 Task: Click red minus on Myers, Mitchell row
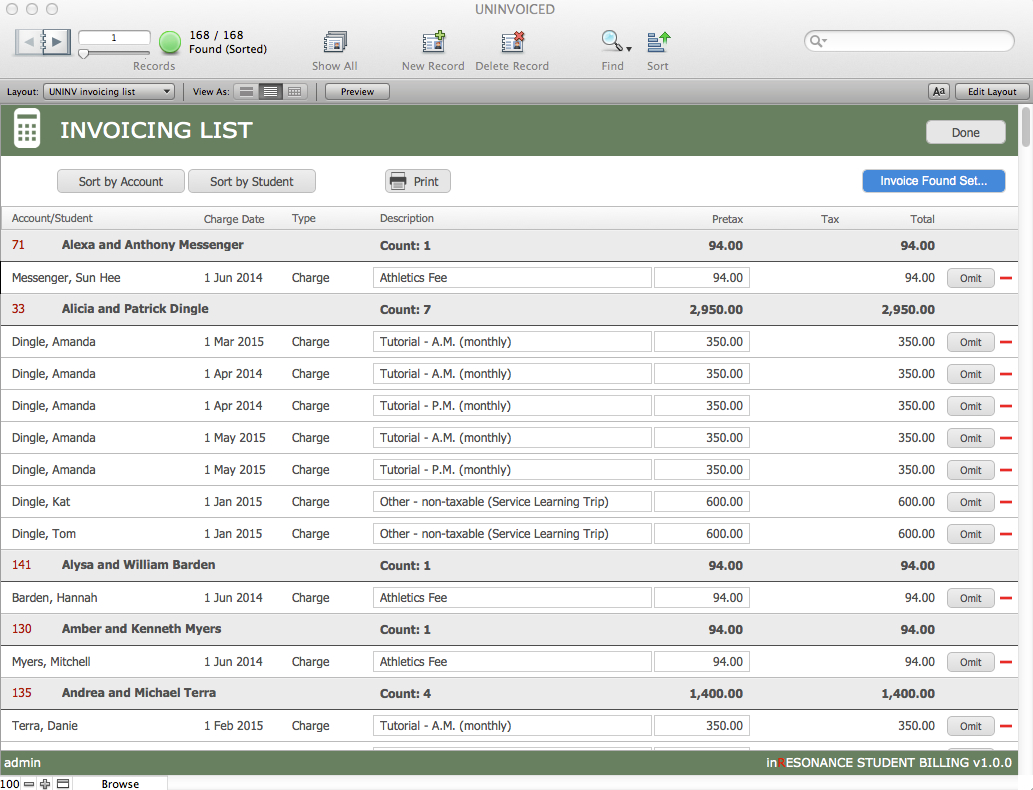(1006, 662)
